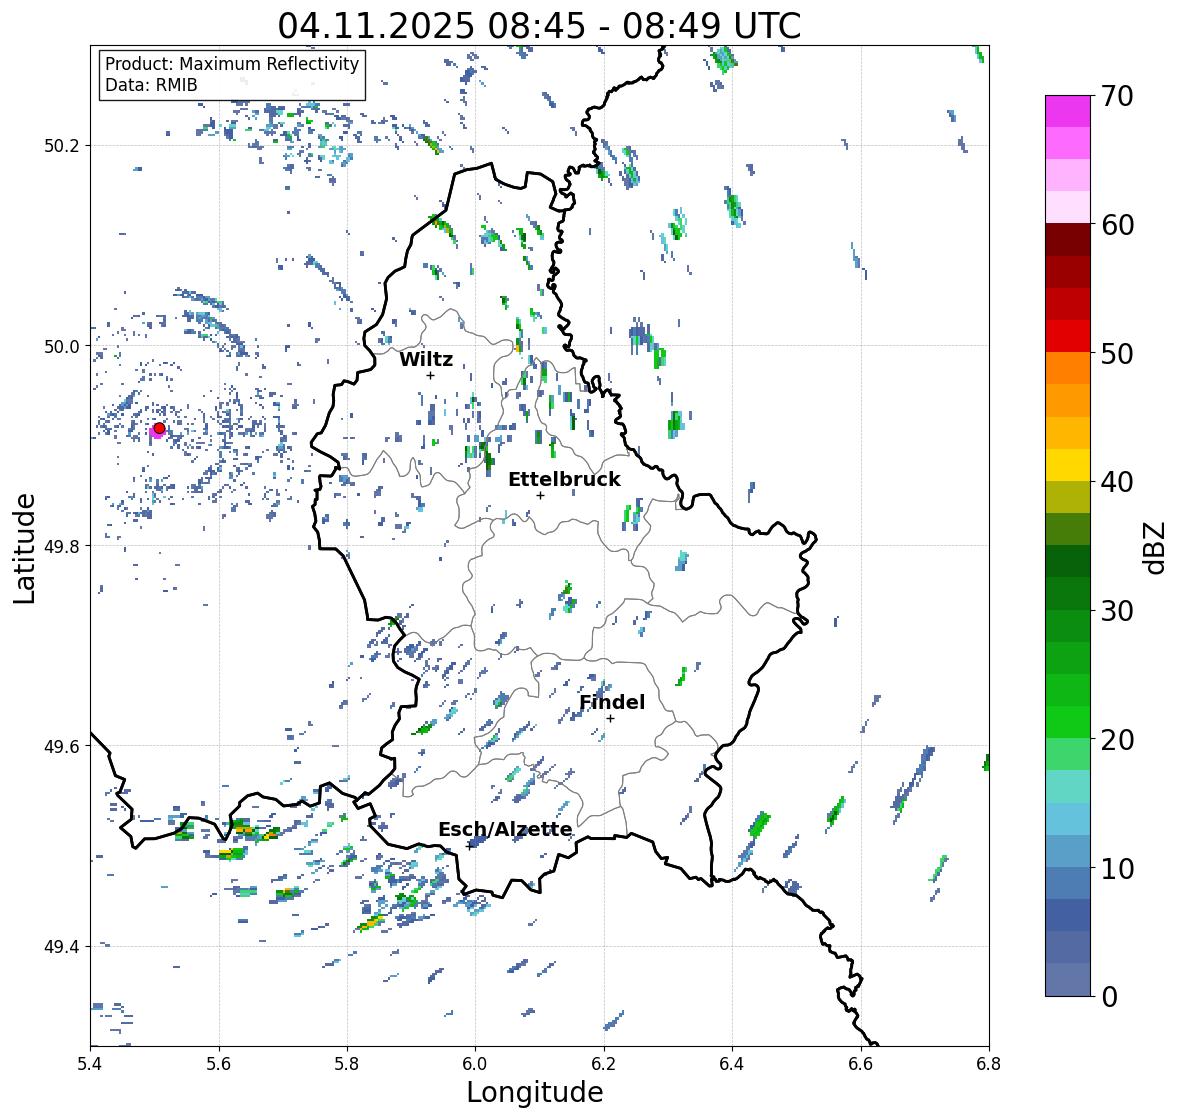Image resolution: width=1179 pixels, height=1117 pixels.
Task: Click the 50 tick label on colorbar
Action: point(1117,353)
